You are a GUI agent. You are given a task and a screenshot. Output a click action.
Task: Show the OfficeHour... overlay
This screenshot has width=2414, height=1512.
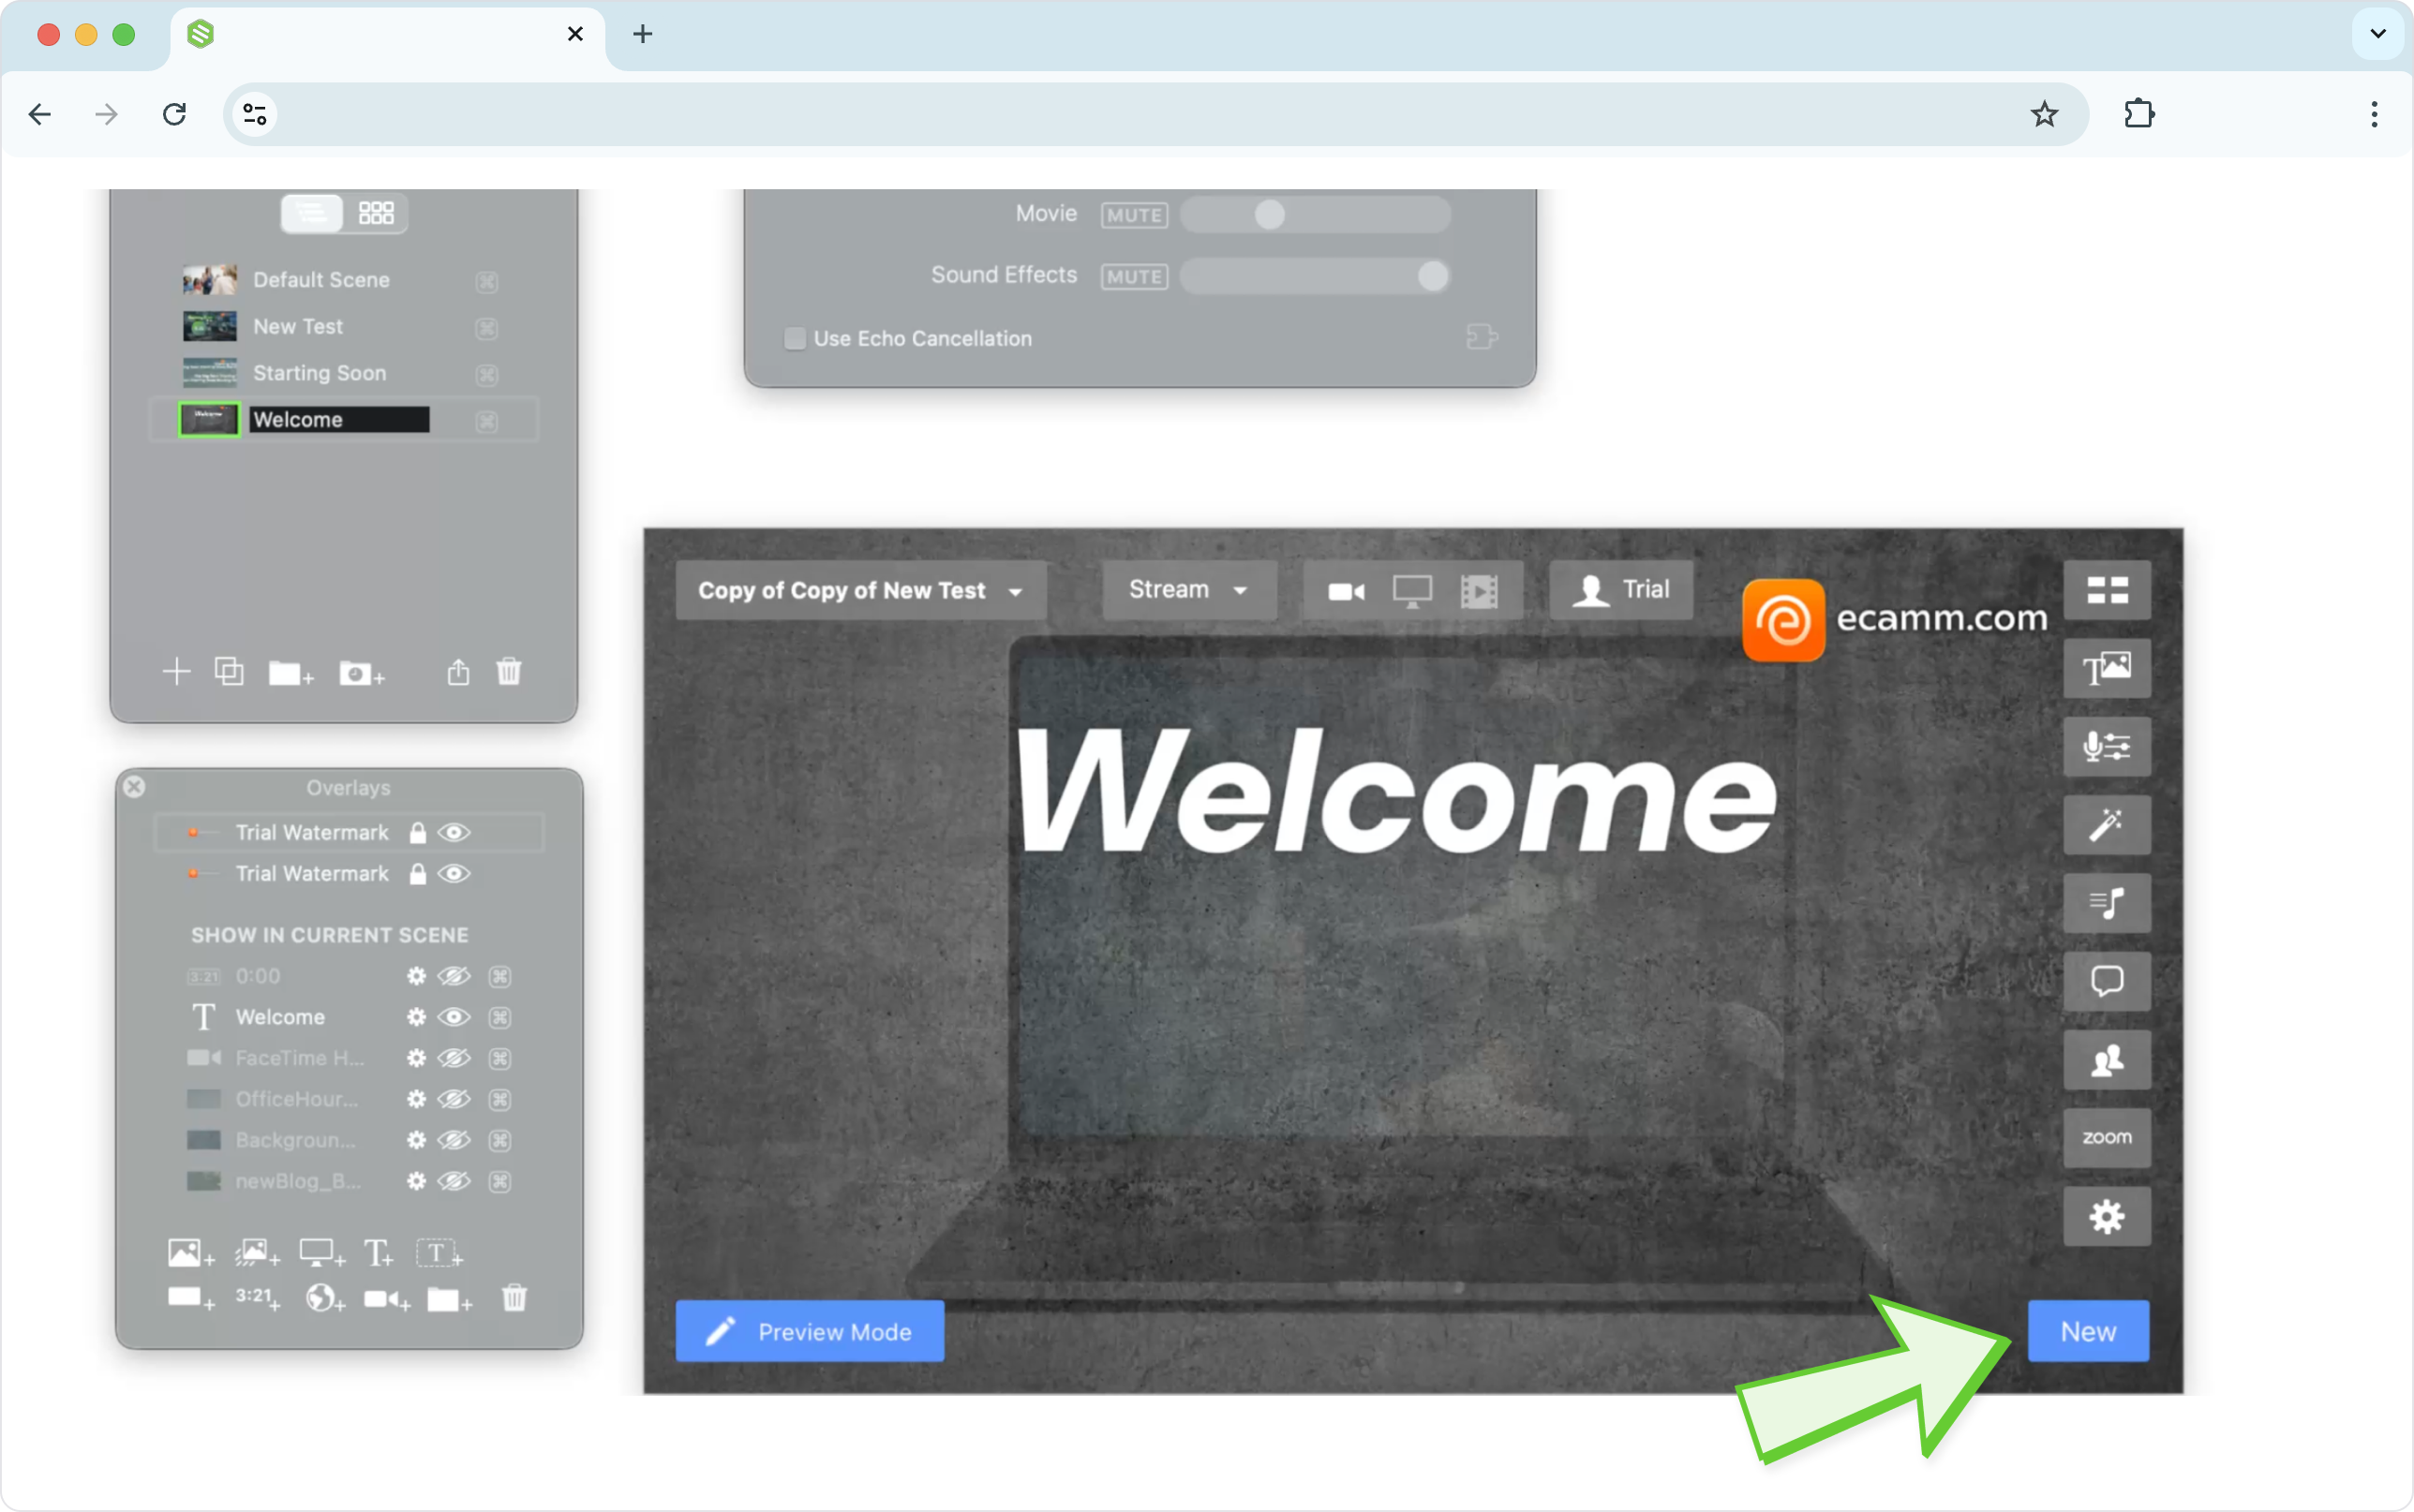pos(454,1099)
